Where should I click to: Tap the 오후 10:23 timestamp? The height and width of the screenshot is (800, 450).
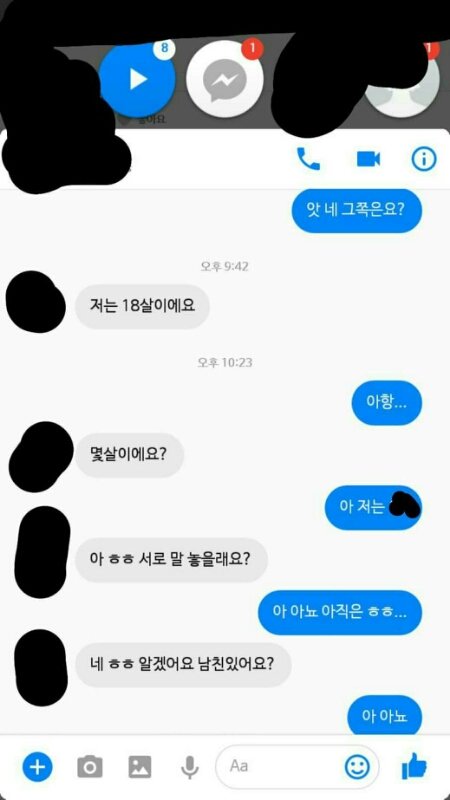(225, 363)
